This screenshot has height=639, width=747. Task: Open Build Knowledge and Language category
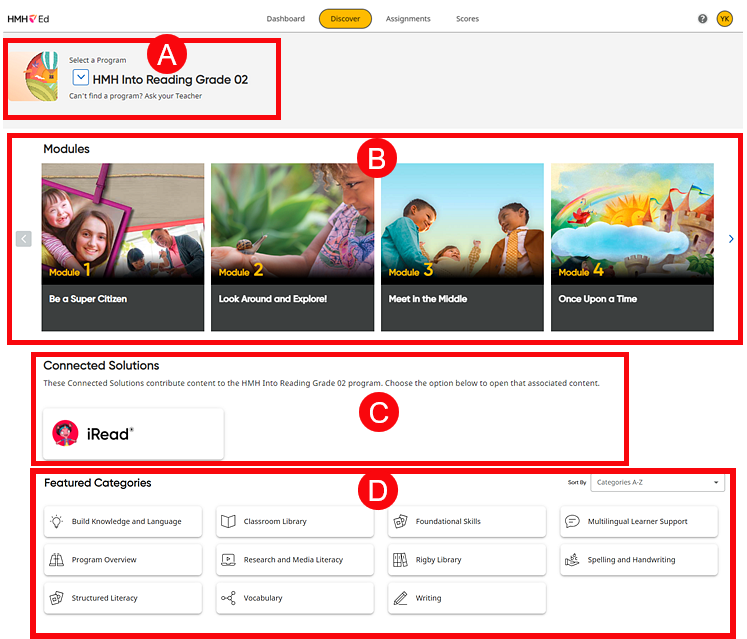click(x=123, y=521)
